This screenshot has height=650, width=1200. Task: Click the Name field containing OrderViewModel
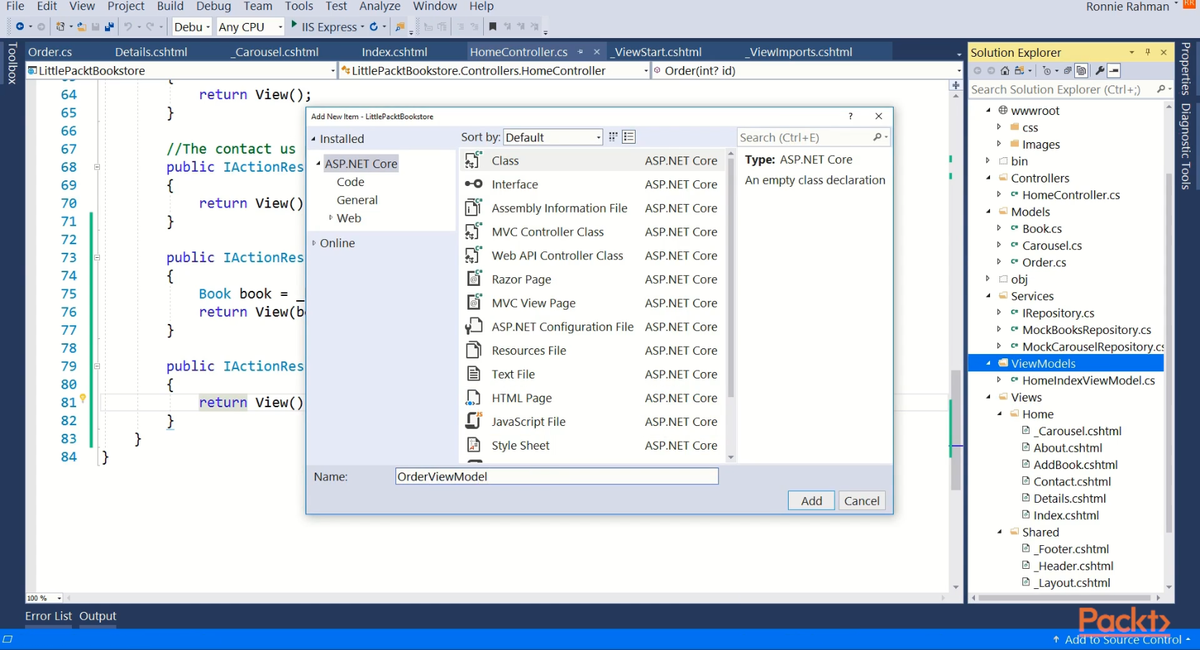click(556, 476)
